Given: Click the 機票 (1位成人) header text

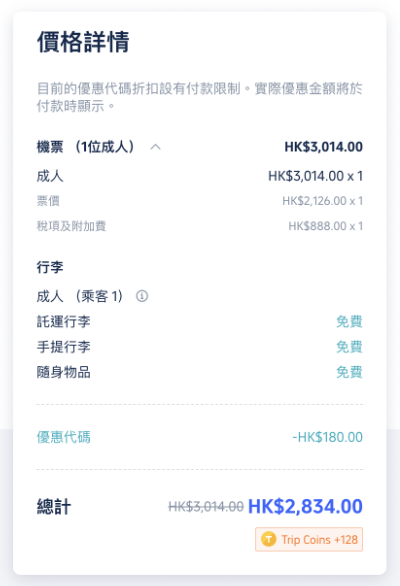Looking at the screenshot, I should click(x=86, y=147).
